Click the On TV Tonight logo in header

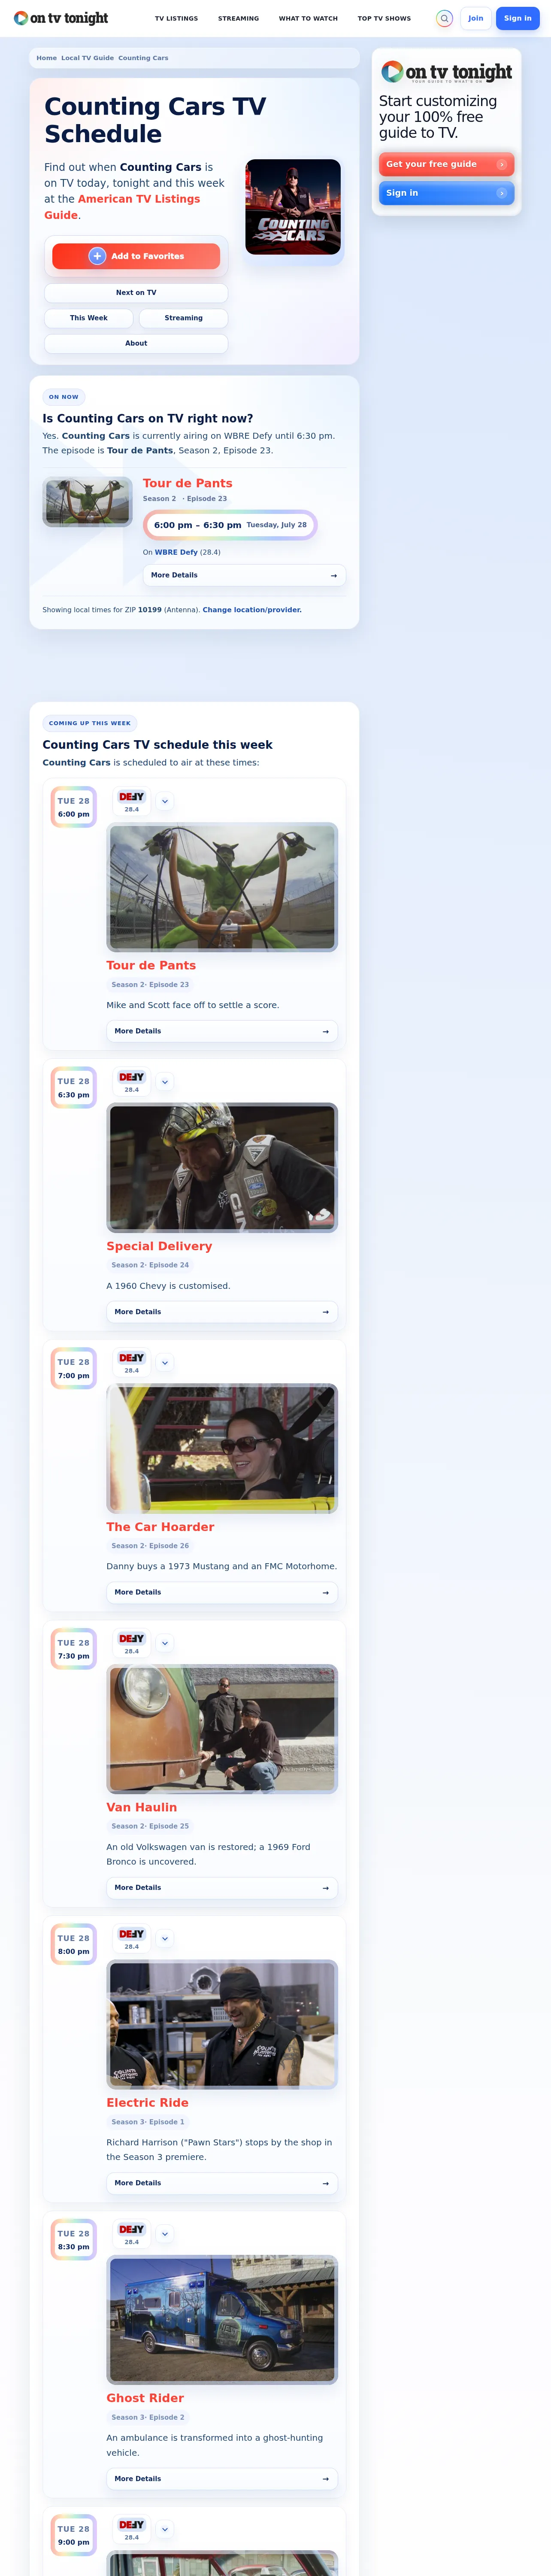[x=61, y=18]
